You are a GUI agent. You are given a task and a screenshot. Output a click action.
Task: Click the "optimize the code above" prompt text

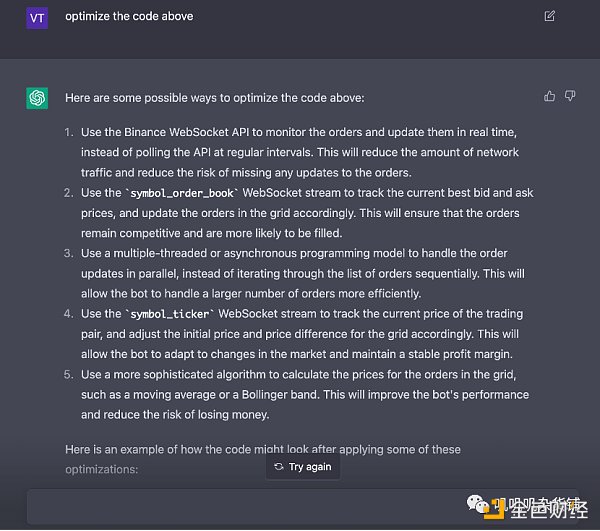[129, 17]
